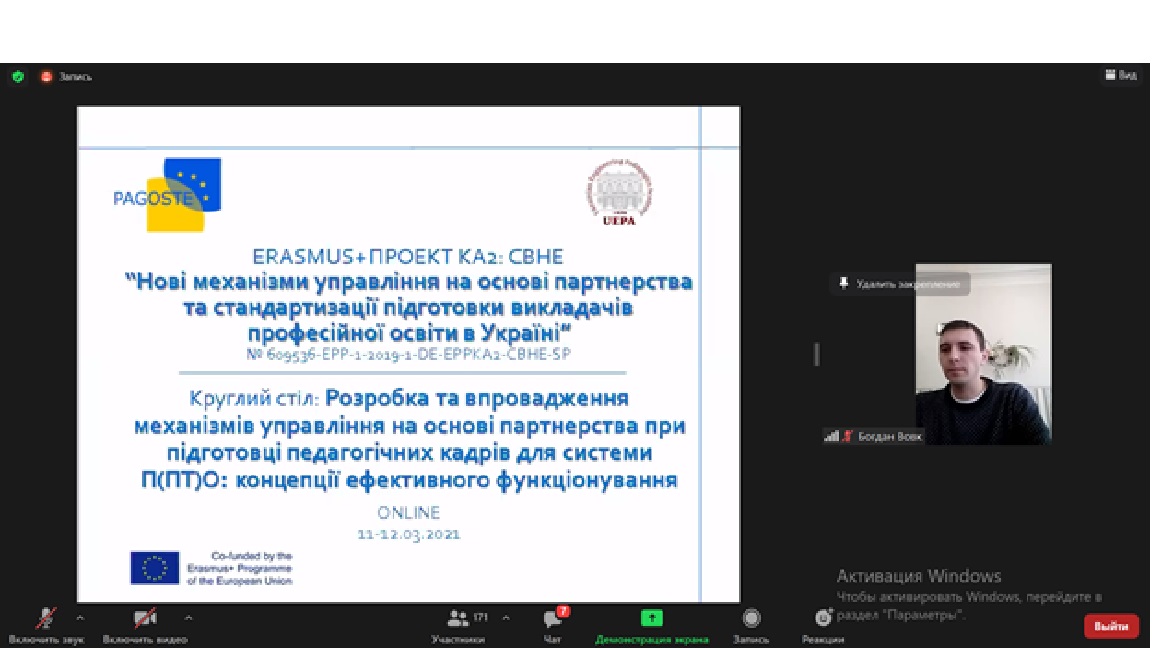
Task: Open the Участники participants panel
Action: click(459, 619)
